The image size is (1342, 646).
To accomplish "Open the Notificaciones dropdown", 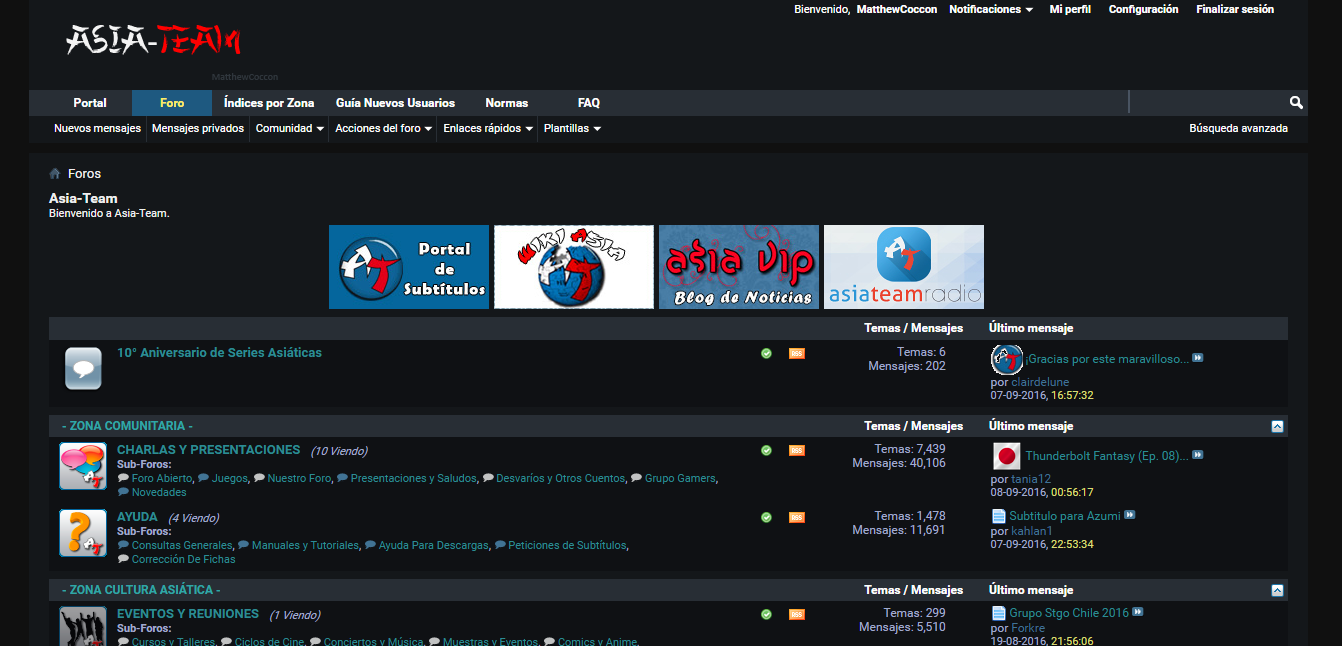I will coord(991,9).
